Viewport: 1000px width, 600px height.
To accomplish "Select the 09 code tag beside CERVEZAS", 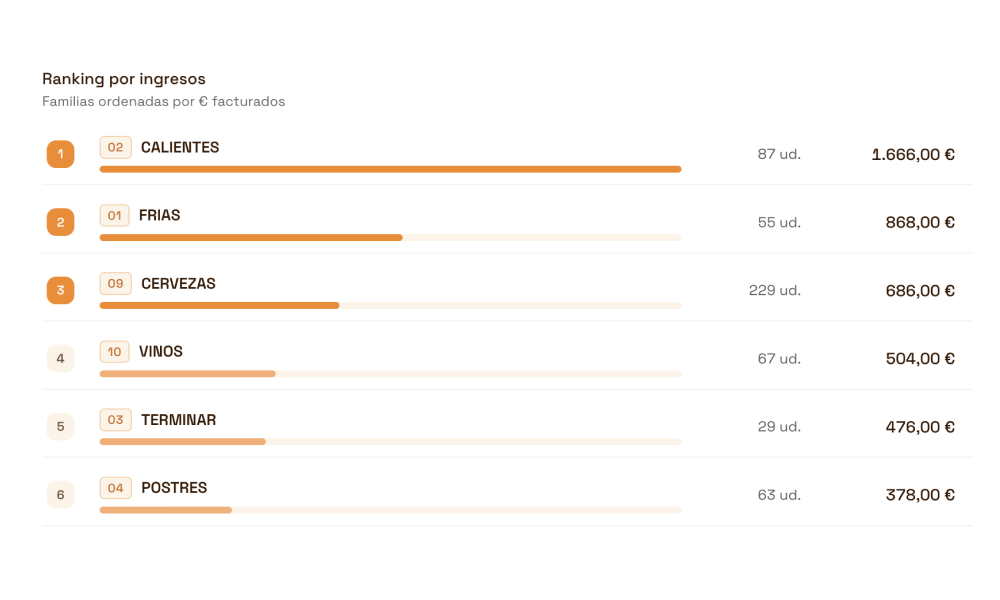I will (115, 284).
